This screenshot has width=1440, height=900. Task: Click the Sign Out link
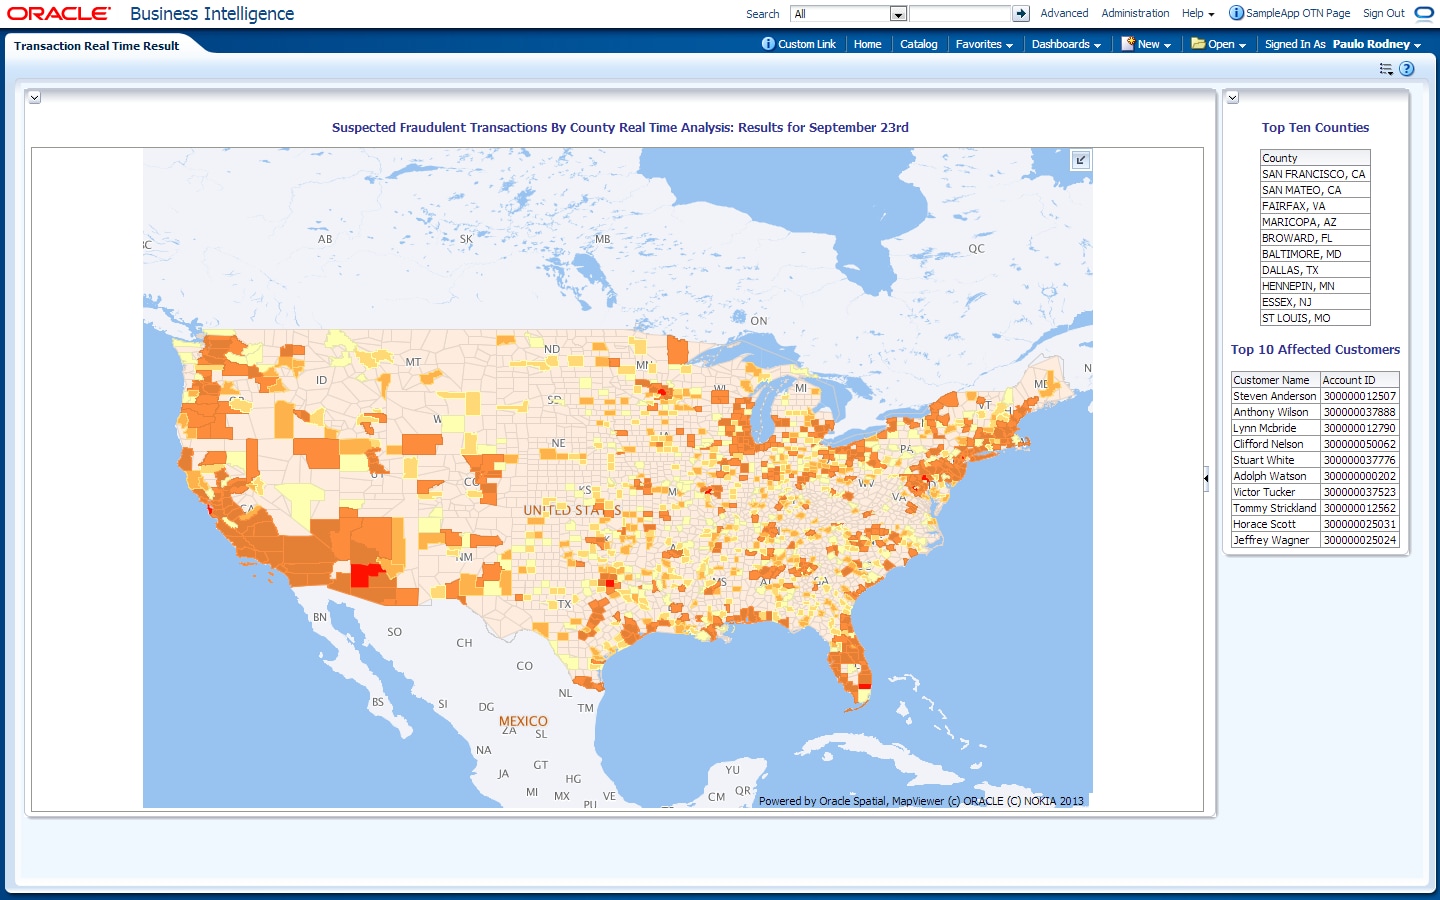[x=1383, y=13]
